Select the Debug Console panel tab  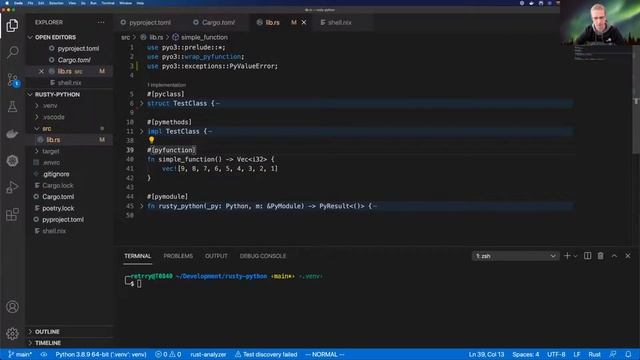[x=263, y=256]
